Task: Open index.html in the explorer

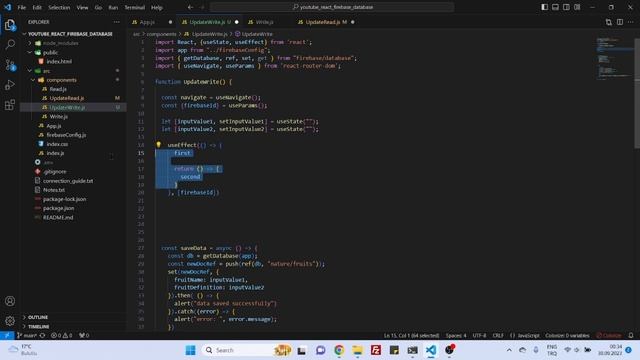Action: pyautogui.click(x=59, y=62)
